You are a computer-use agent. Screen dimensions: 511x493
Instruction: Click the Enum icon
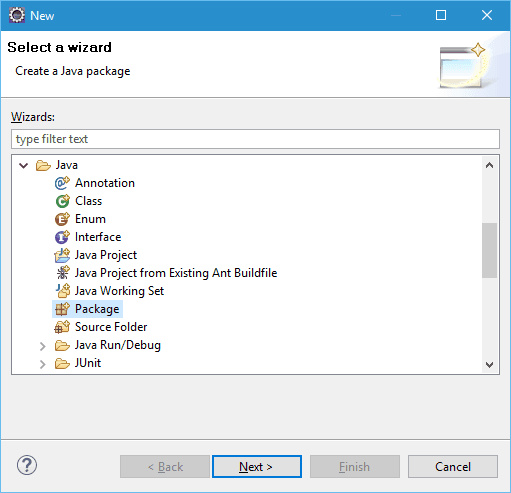point(62,219)
